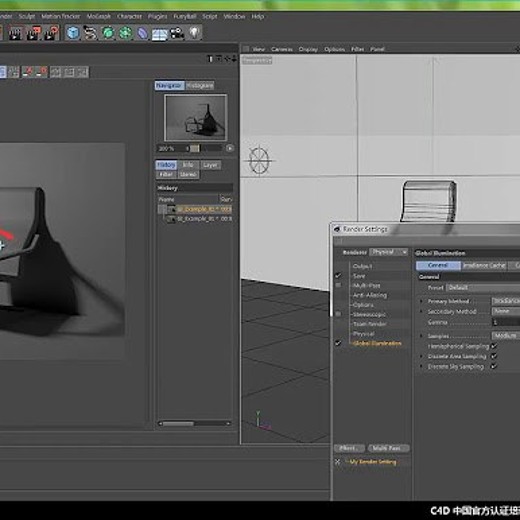Viewport: 520px width, 520px height.
Task: Toggle the Save checkbox in Render Settings
Action: 338,276
